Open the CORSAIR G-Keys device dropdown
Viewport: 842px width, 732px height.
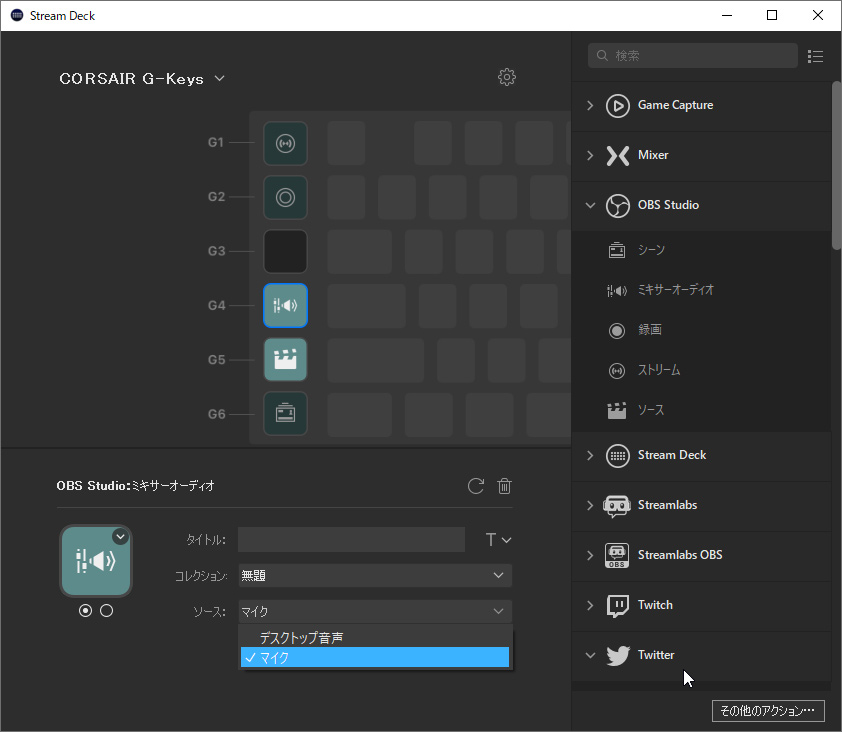142,79
